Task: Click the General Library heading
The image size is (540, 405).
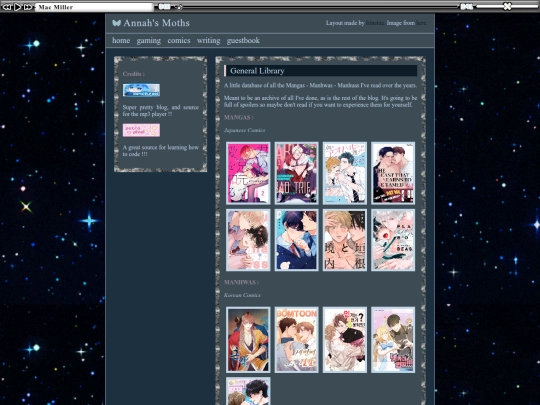Action: (x=257, y=71)
